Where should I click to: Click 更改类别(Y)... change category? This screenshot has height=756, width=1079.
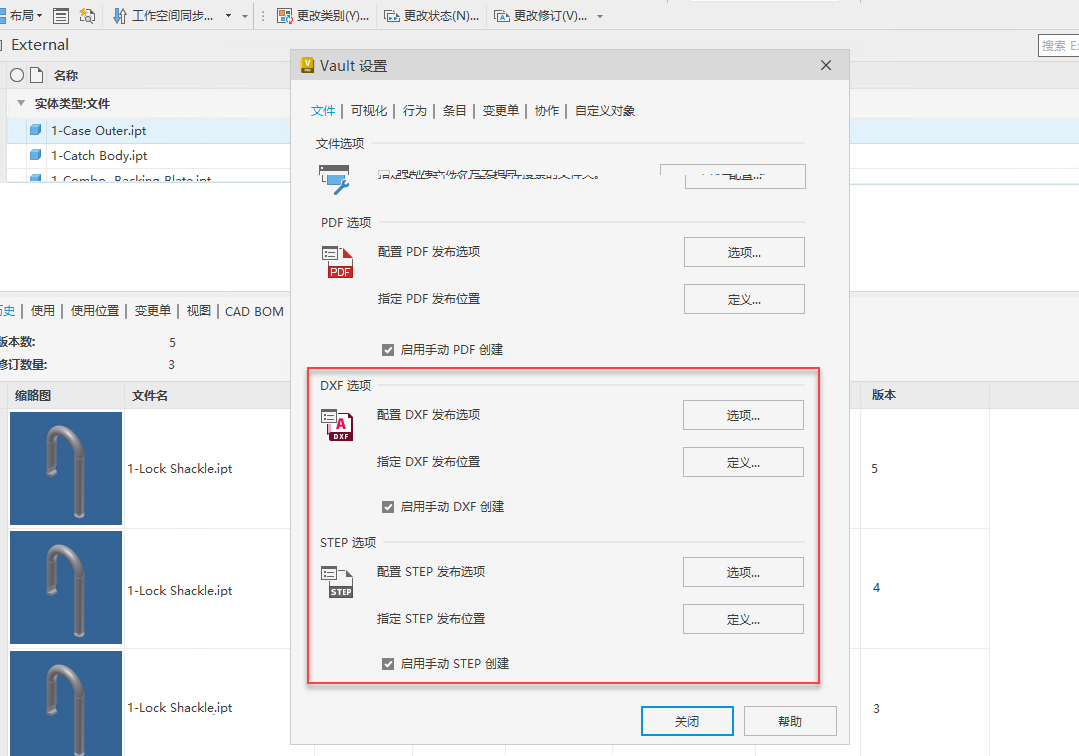323,15
